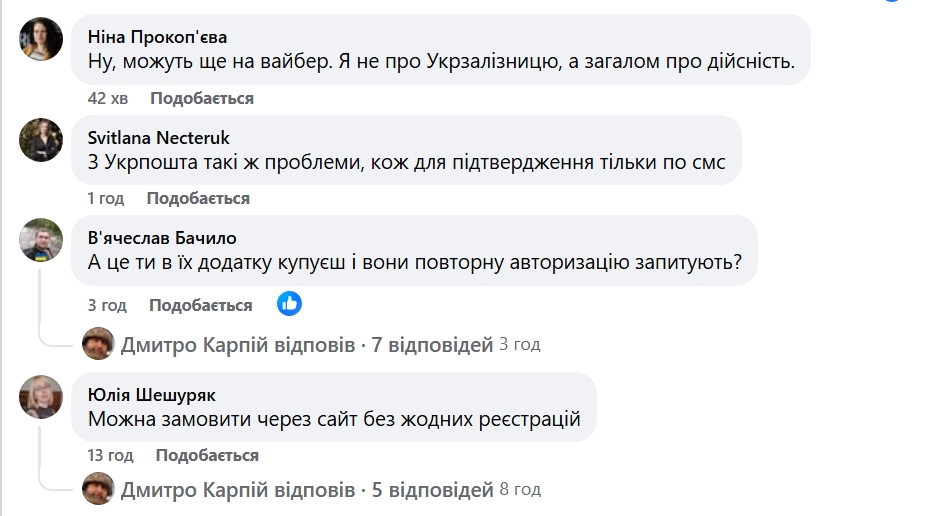Click the 42 хв comment timestamp
The height and width of the screenshot is (516, 940).
tap(110, 98)
